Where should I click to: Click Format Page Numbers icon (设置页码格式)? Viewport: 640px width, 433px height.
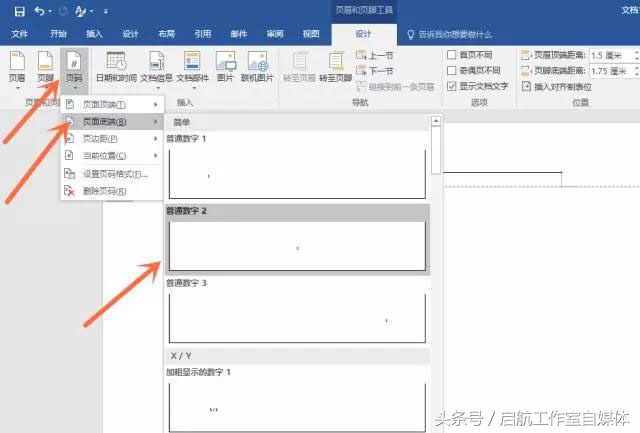point(69,174)
